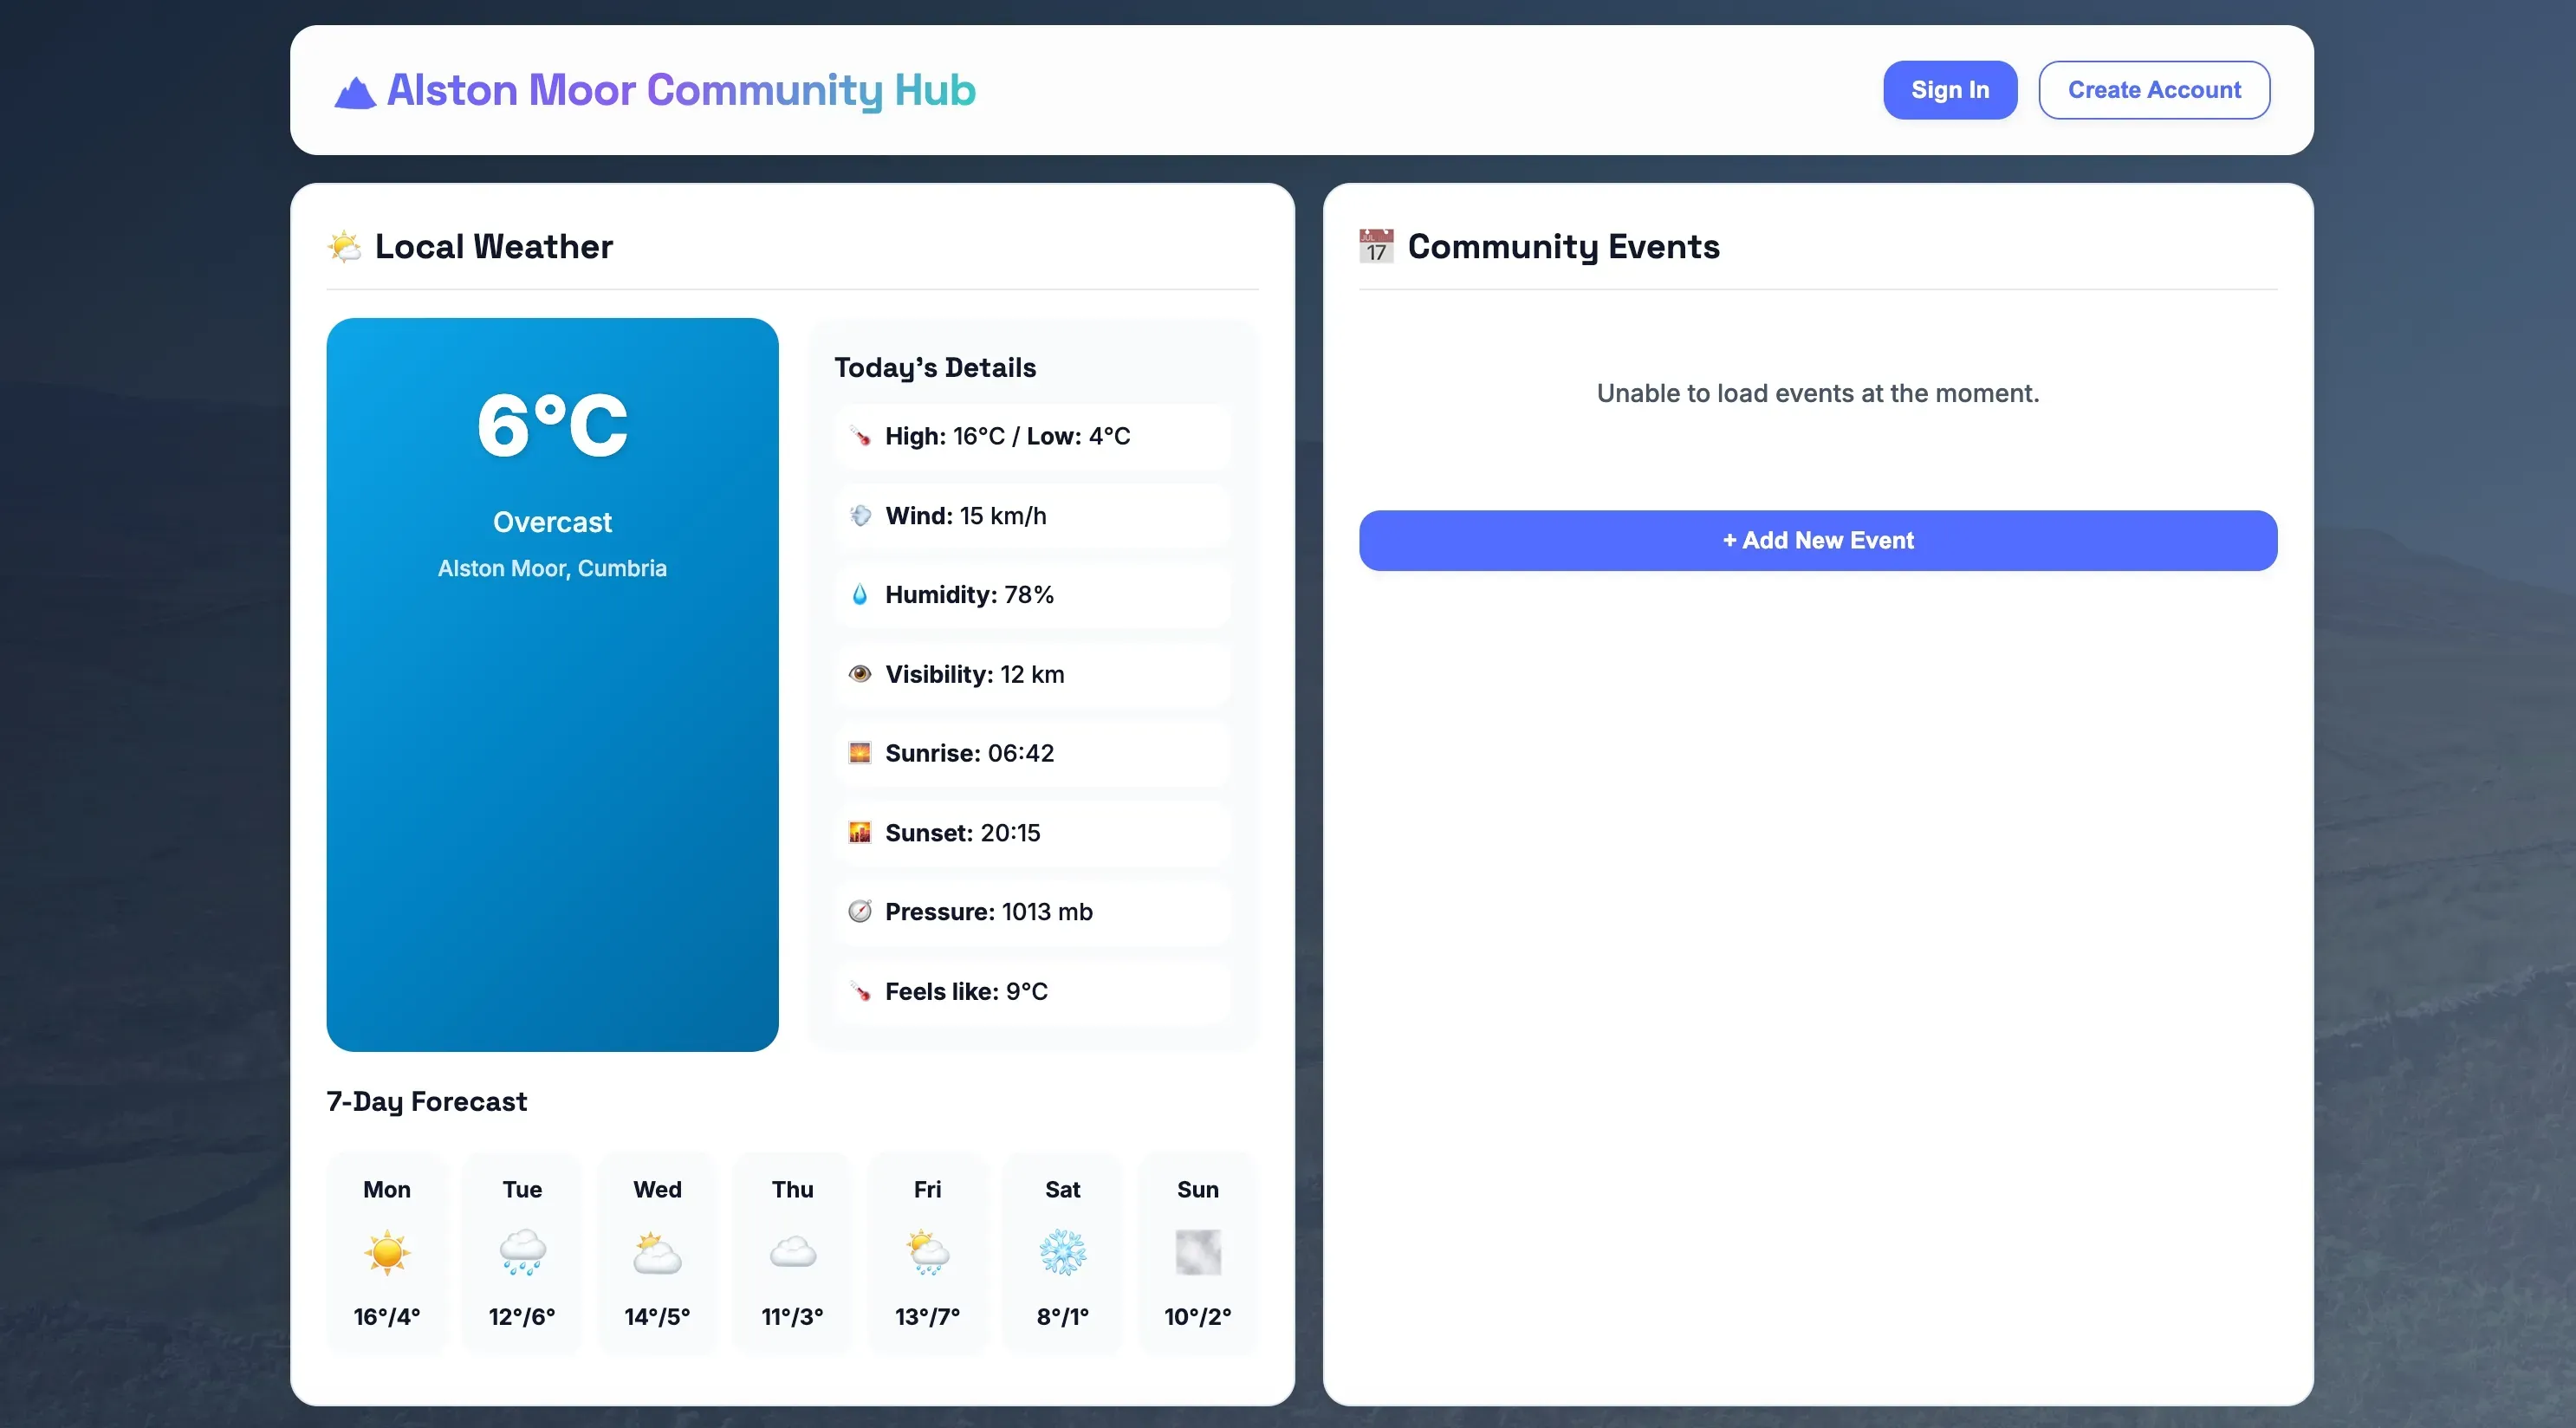Click Friday's sun-and-rain icon

tap(928, 1252)
